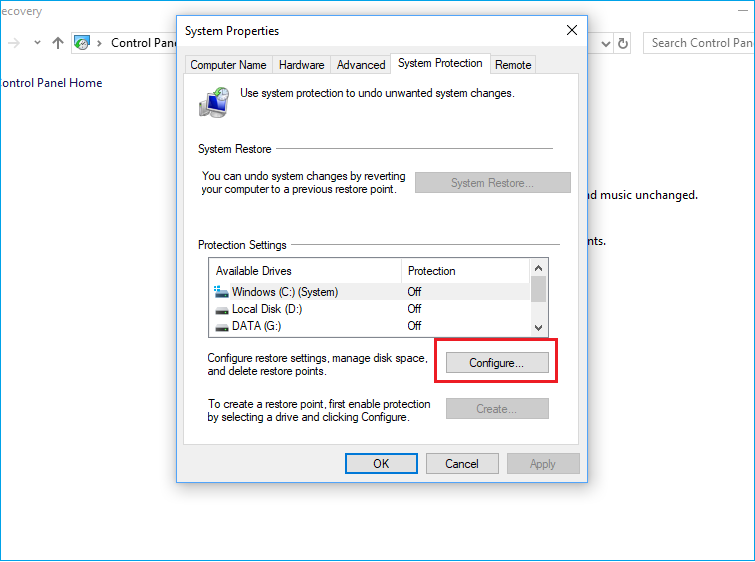Image resolution: width=755 pixels, height=562 pixels.
Task: Confirm with the OK button
Action: coord(381,464)
